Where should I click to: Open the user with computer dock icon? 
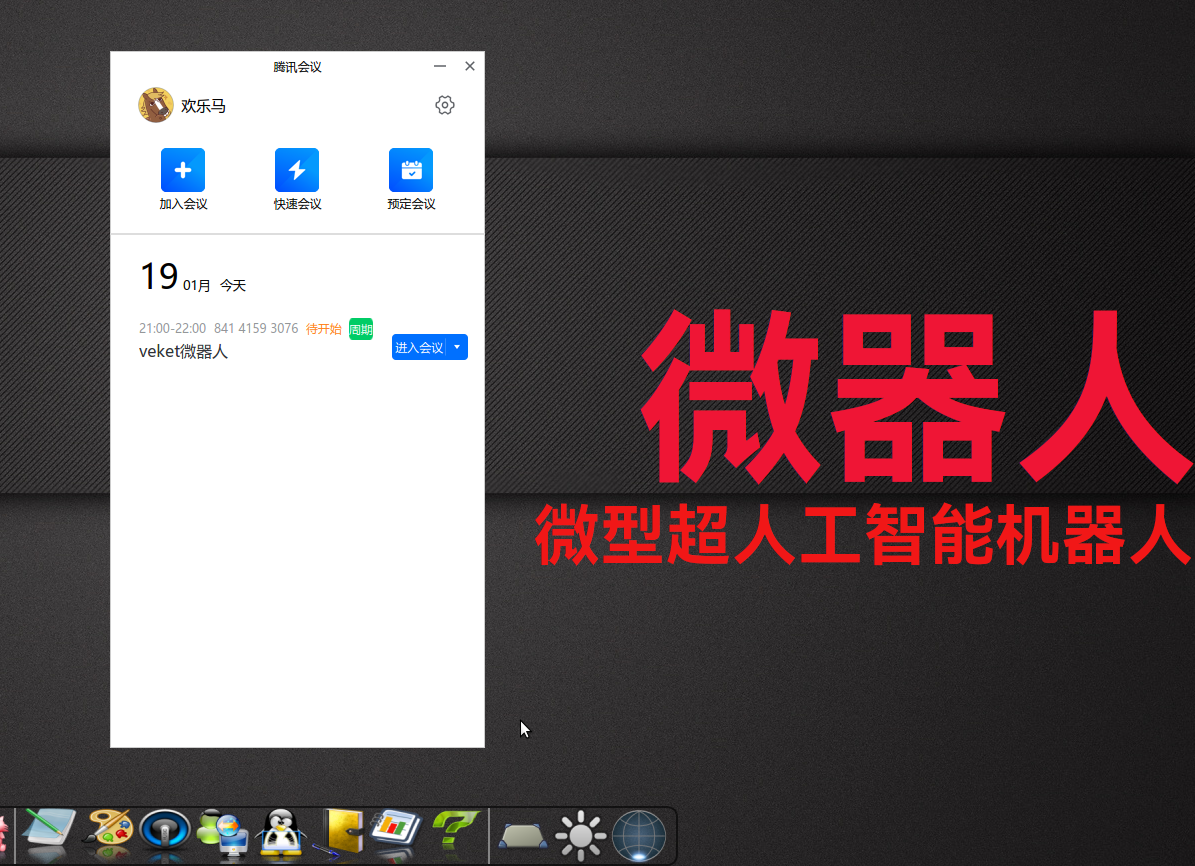pos(223,834)
